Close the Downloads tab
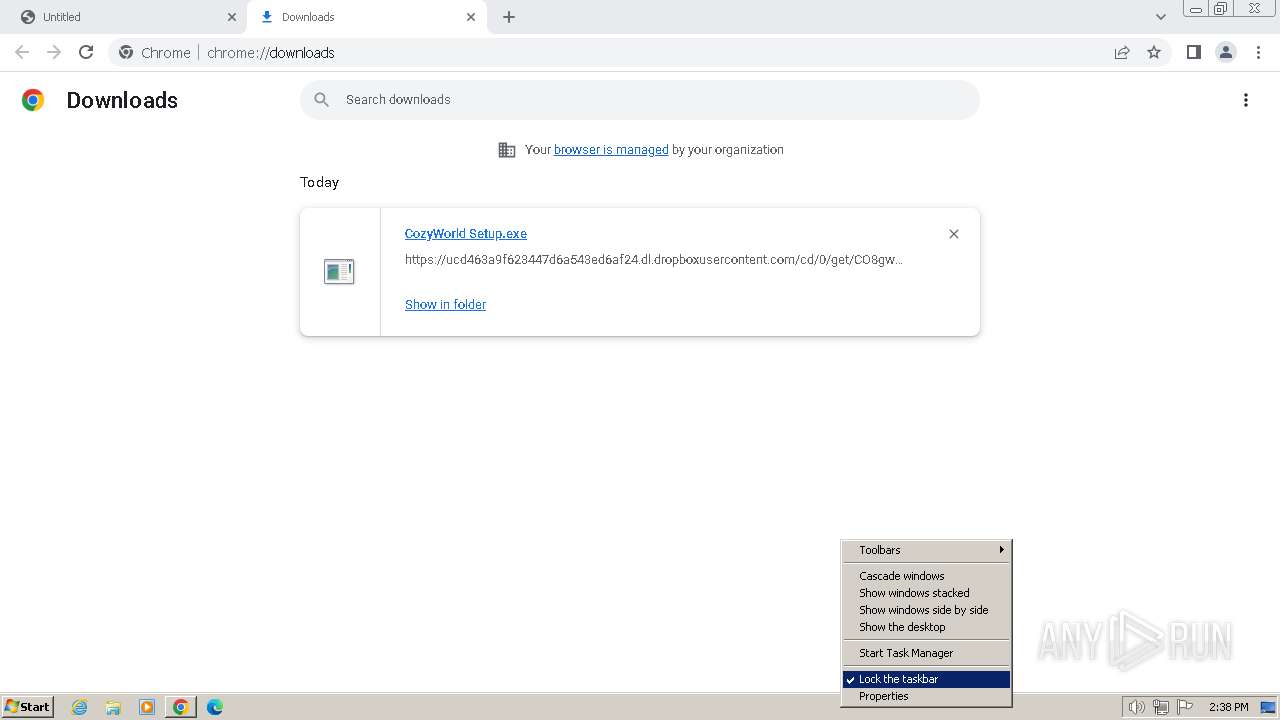This screenshot has width=1280, height=720. pyautogui.click(x=471, y=17)
